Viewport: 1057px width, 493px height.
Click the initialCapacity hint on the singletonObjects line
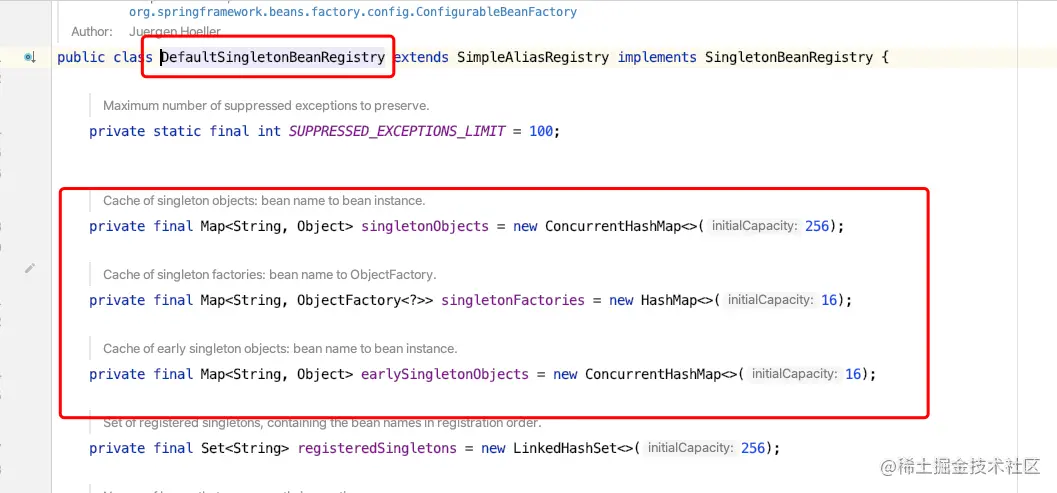pos(754,227)
